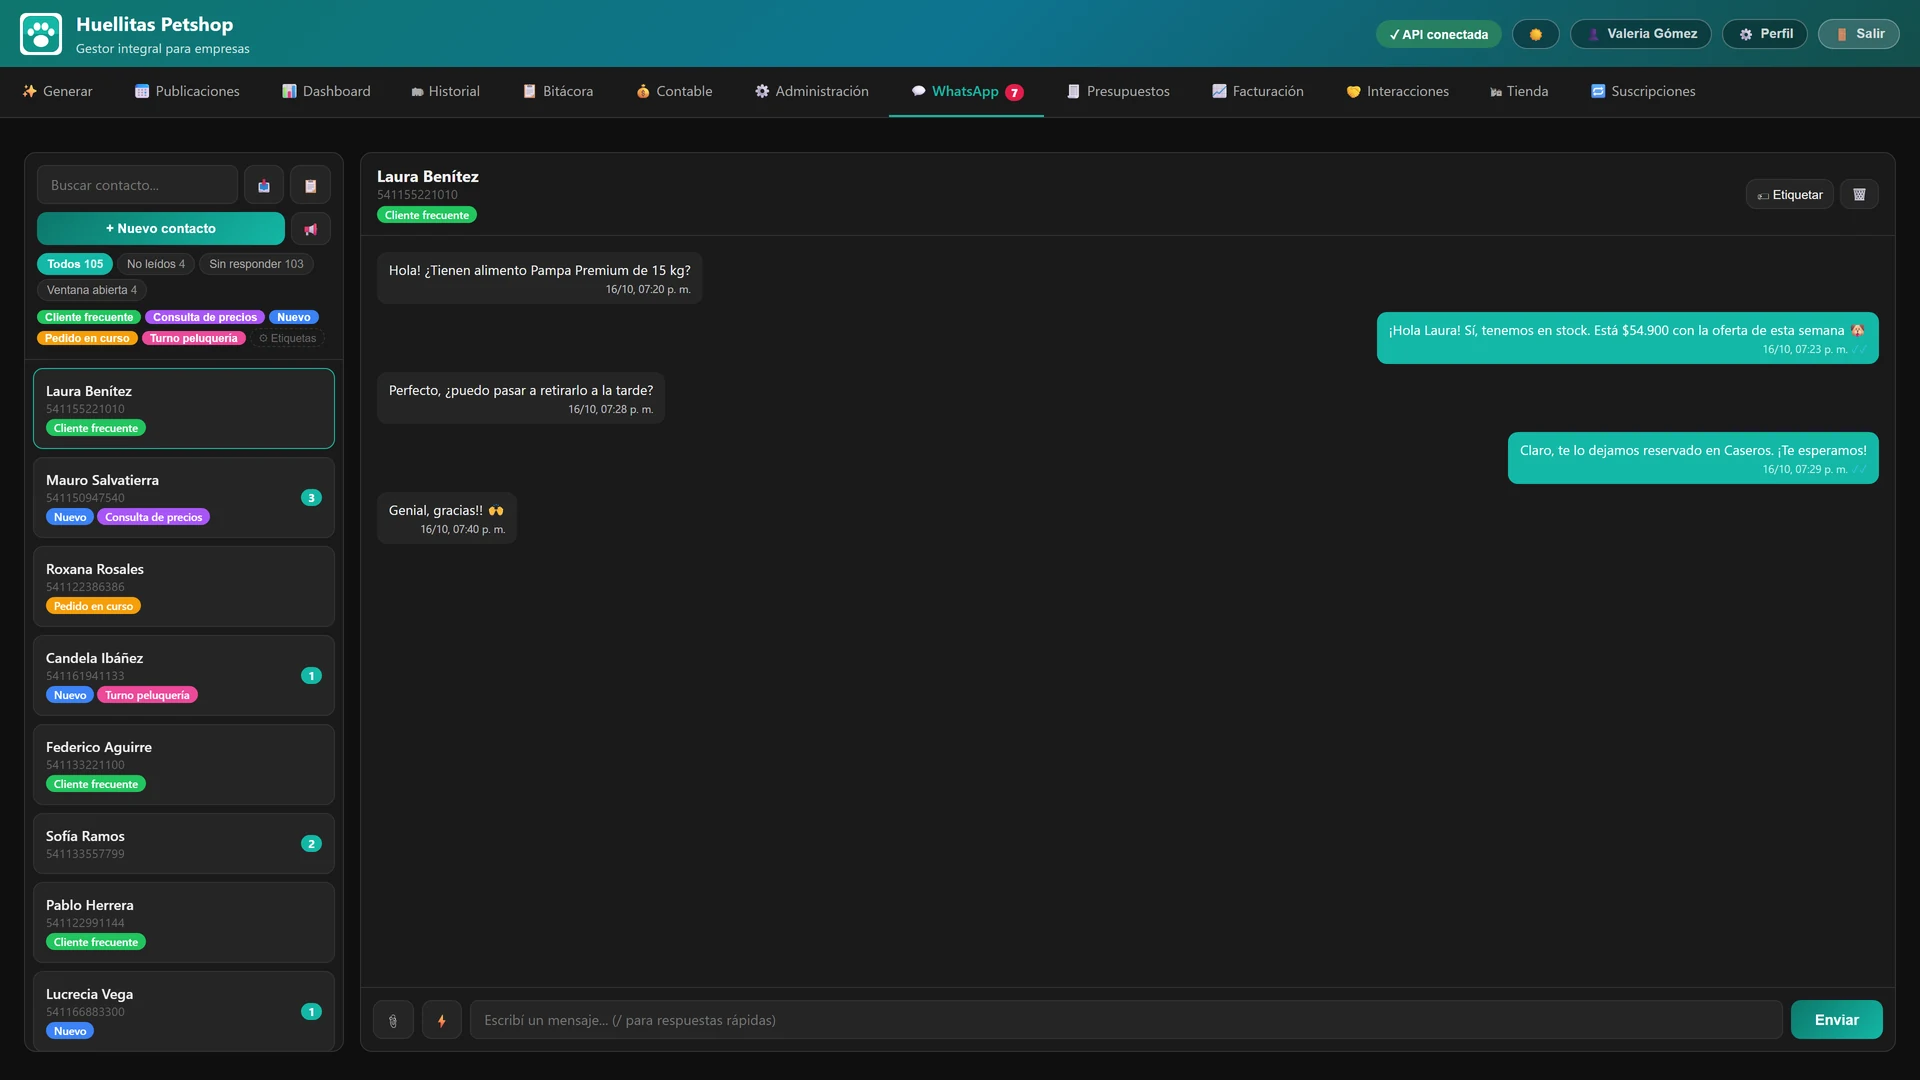
Task: Open the Perfil button
Action: click(1765, 34)
